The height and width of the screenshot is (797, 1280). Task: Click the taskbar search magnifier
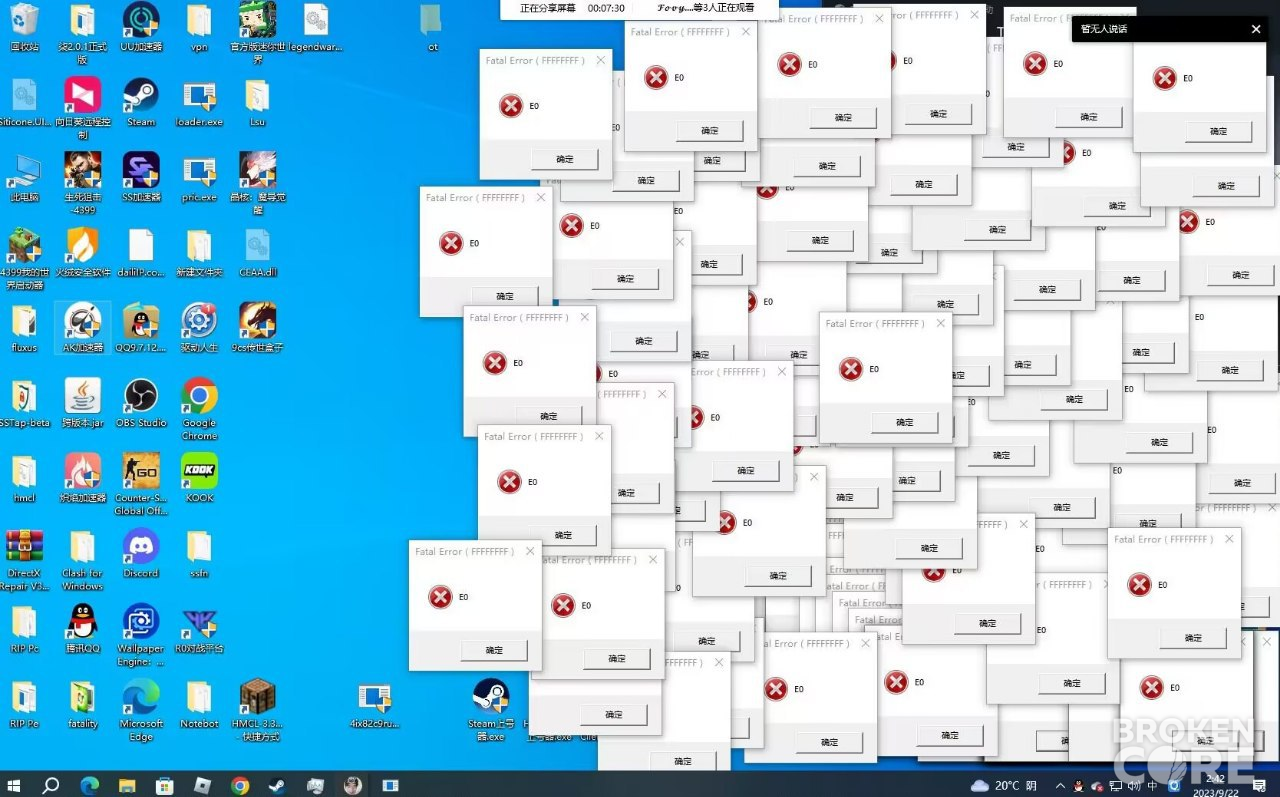click(51, 785)
